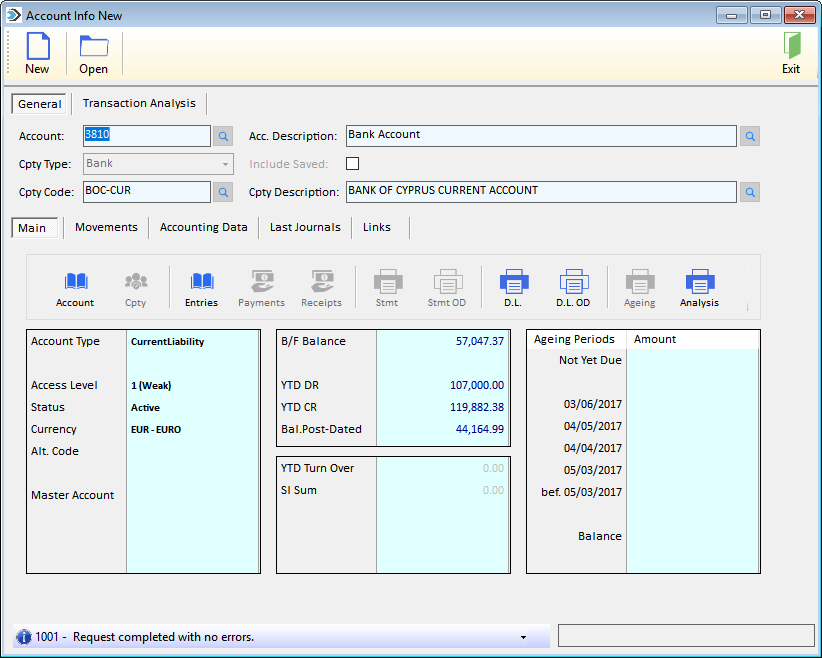
Task: Open the Movements tab
Action: click(106, 228)
